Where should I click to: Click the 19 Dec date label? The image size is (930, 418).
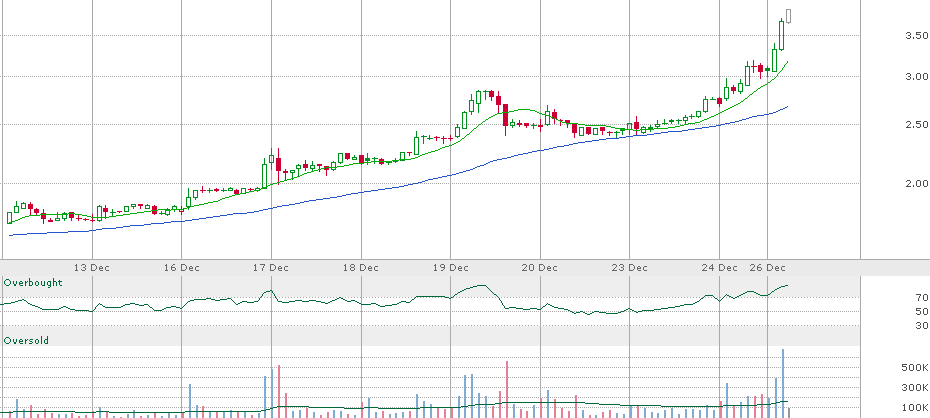(x=450, y=267)
